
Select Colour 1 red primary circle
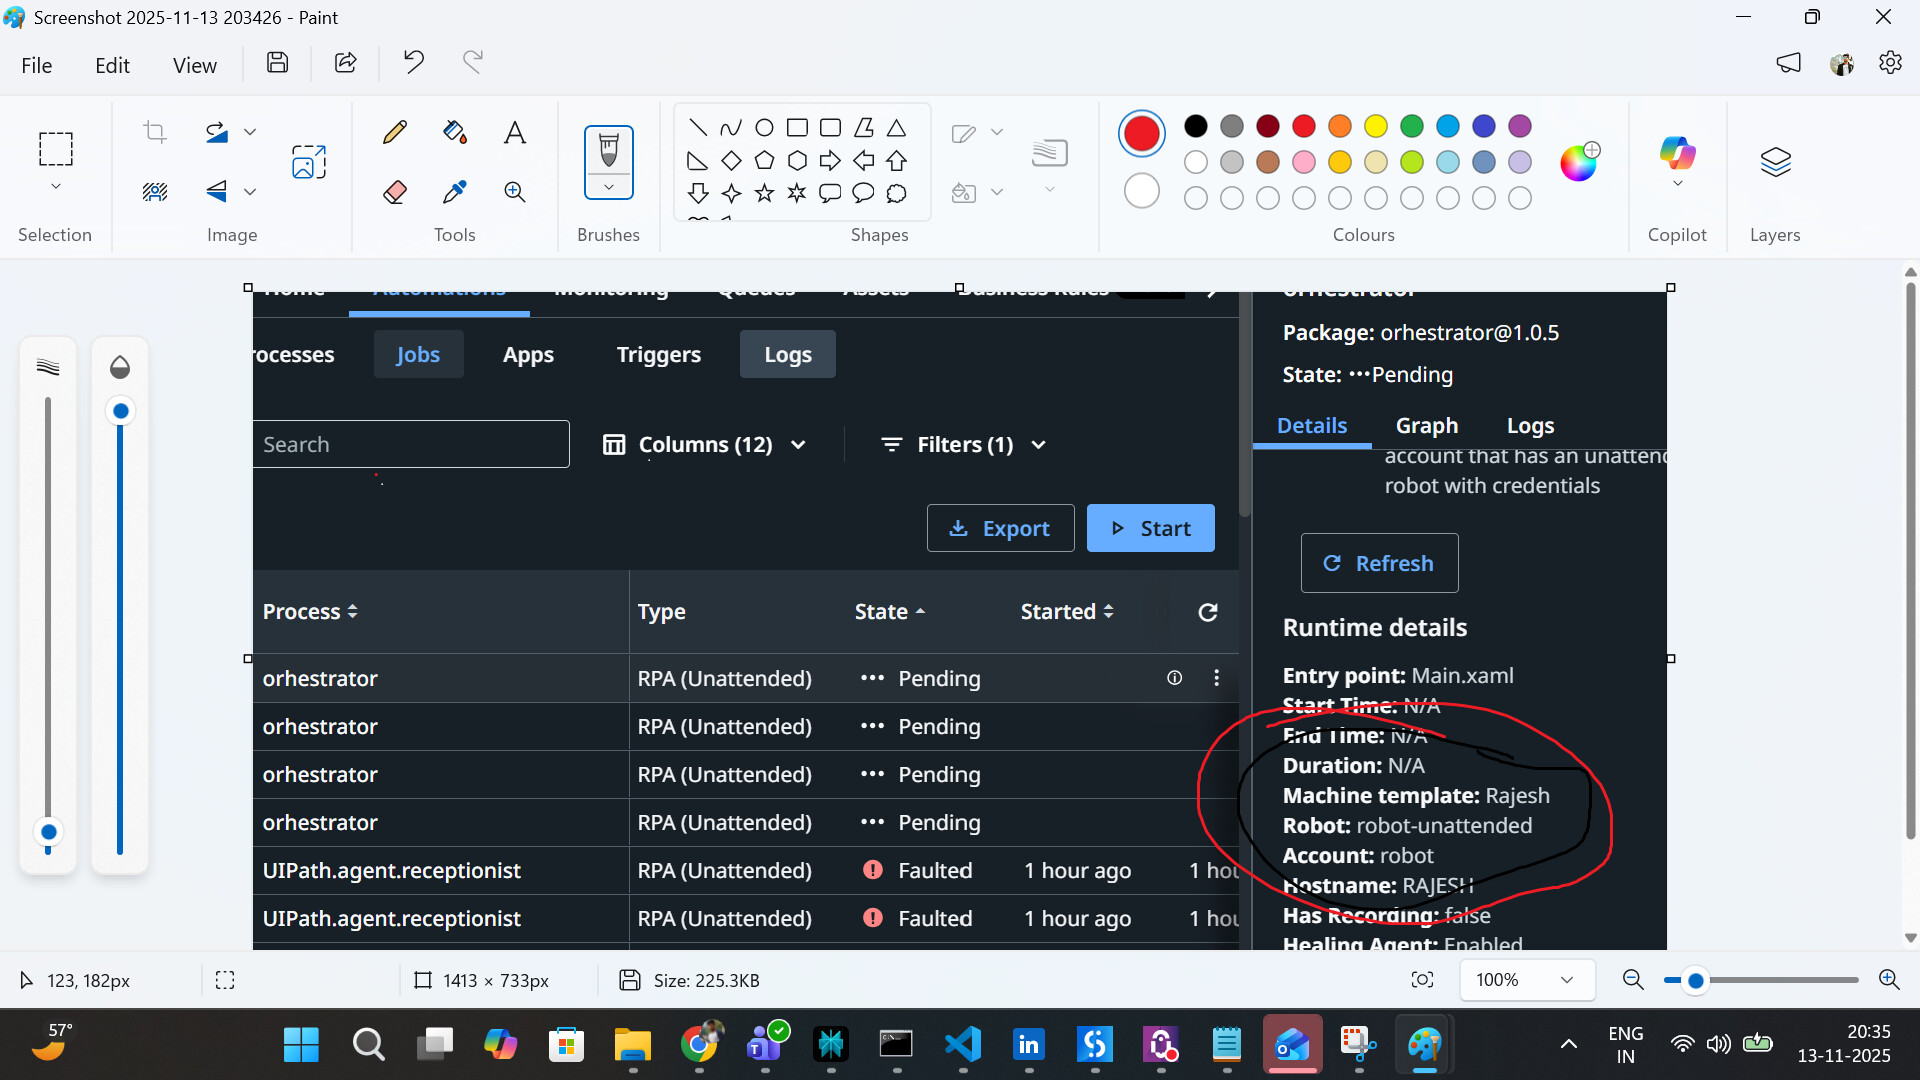[x=1141, y=133]
